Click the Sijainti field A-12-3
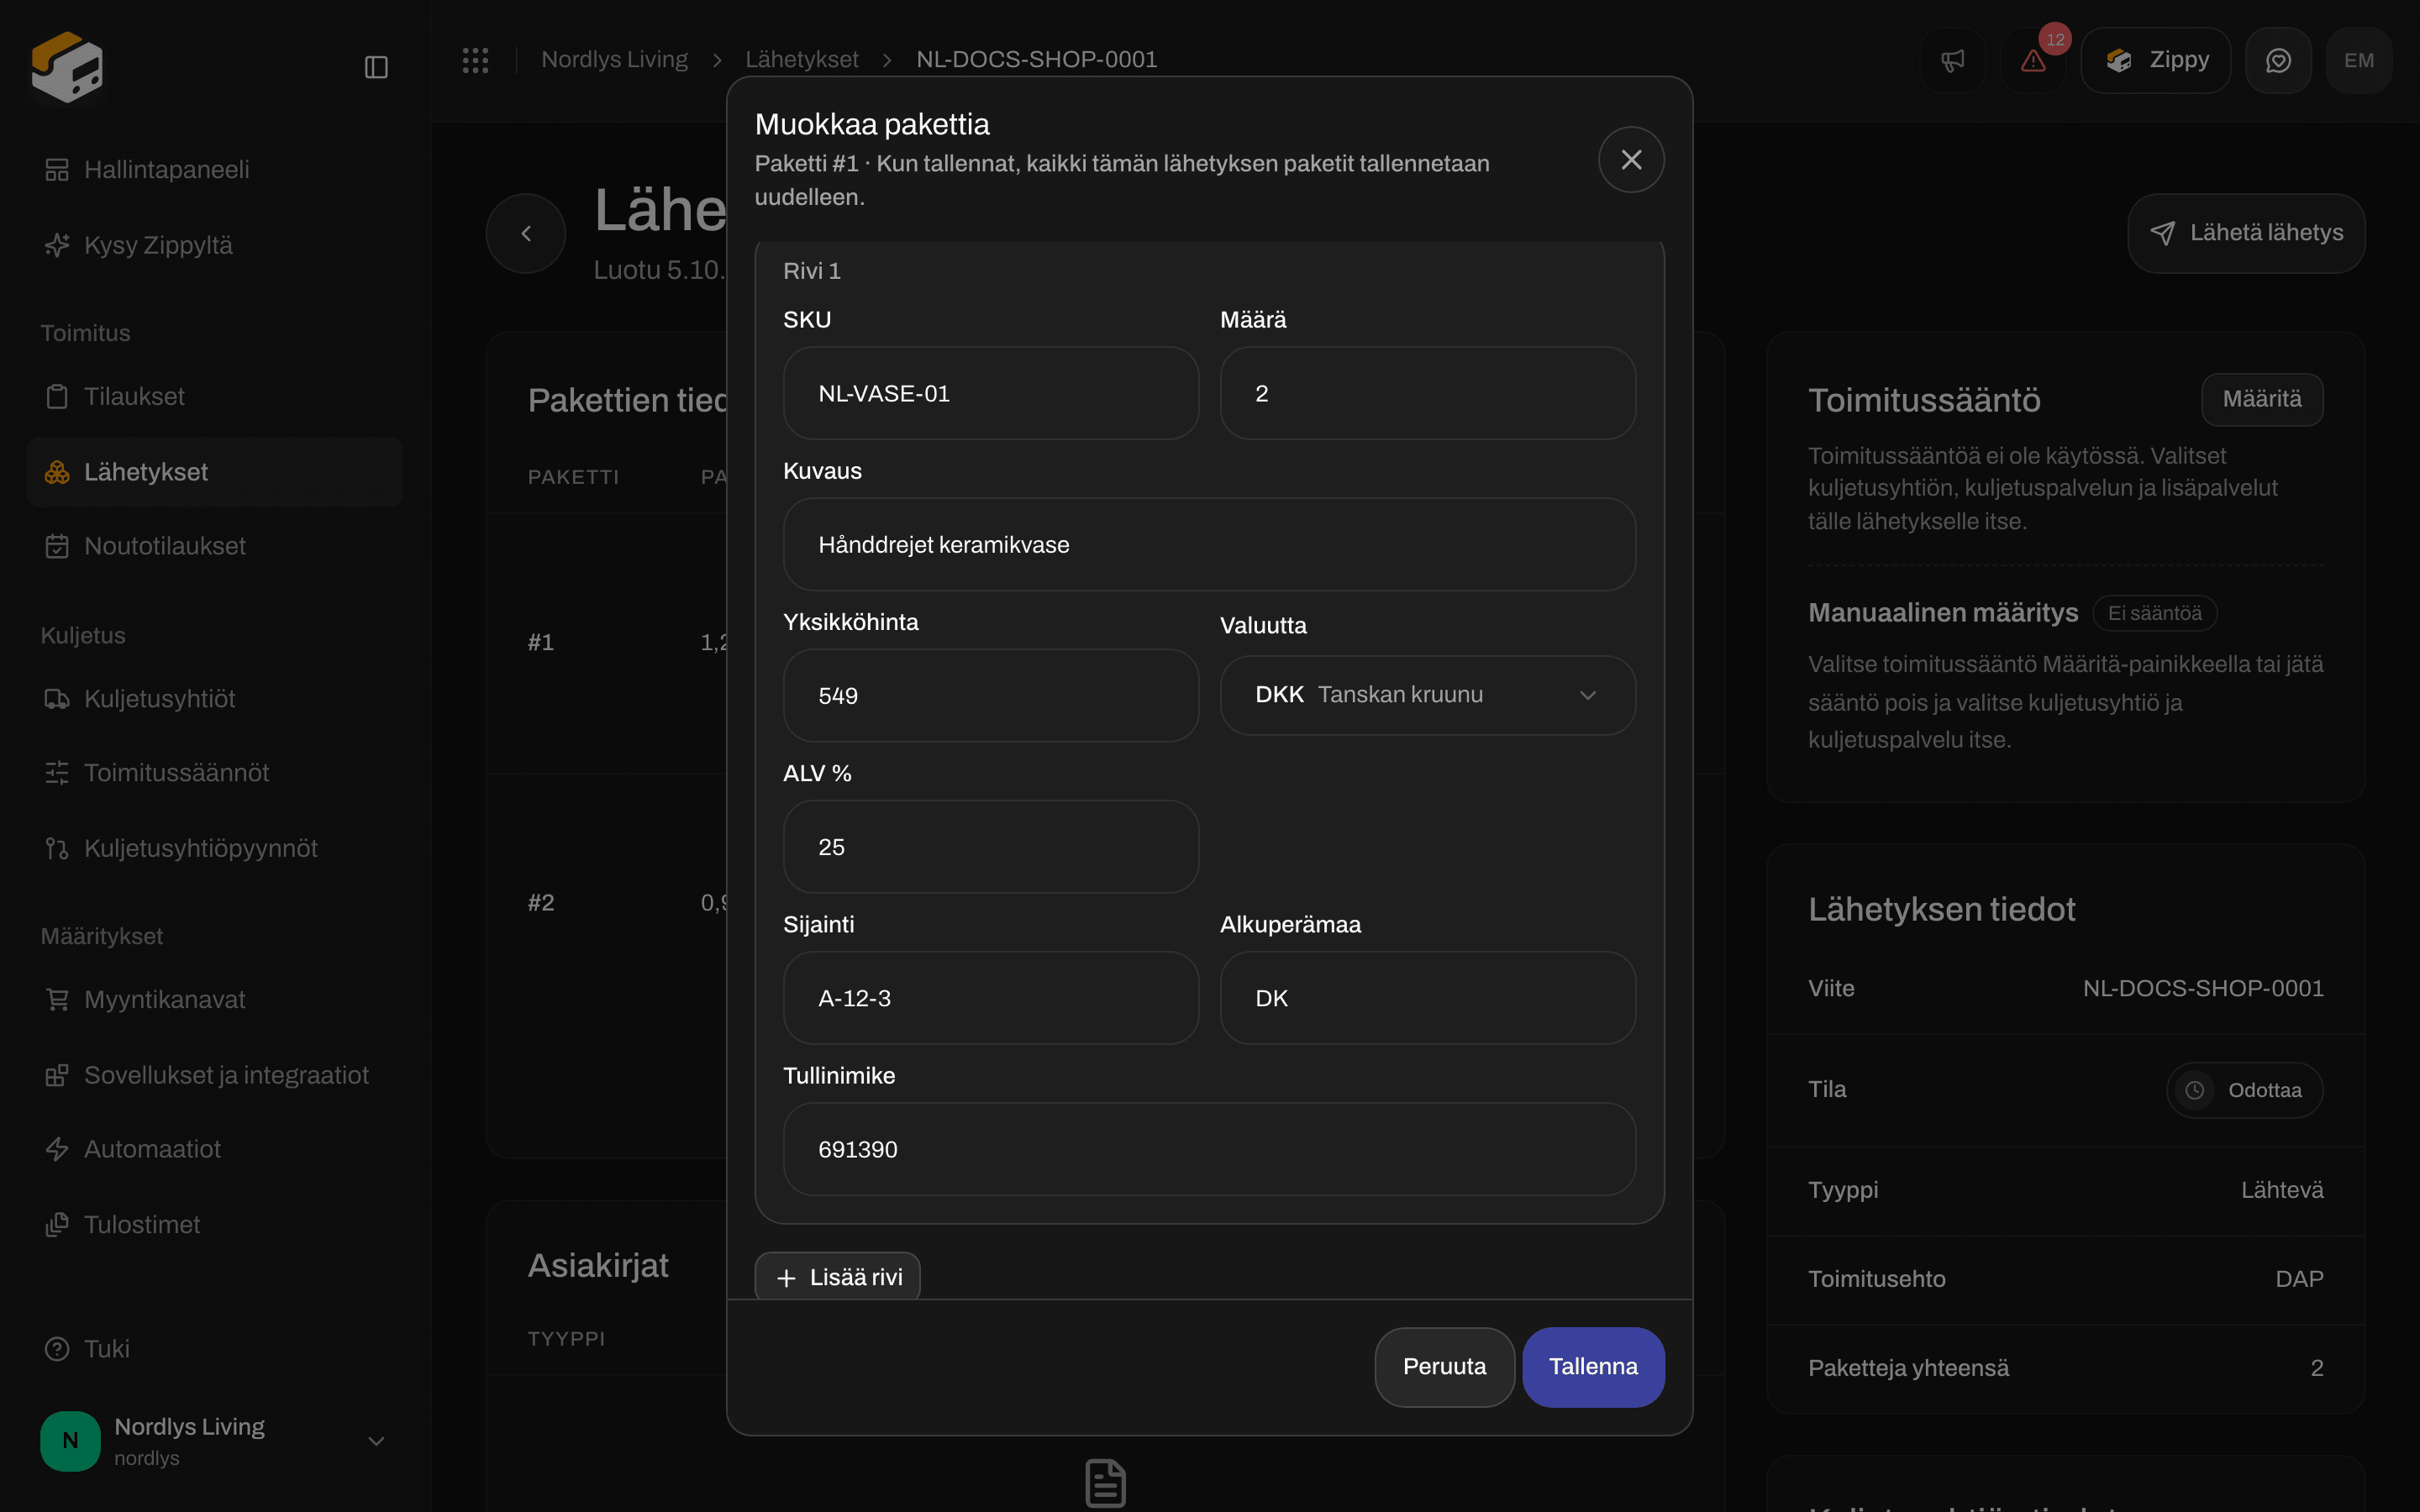Screen dimensions: 2420x1512 pos(990,998)
